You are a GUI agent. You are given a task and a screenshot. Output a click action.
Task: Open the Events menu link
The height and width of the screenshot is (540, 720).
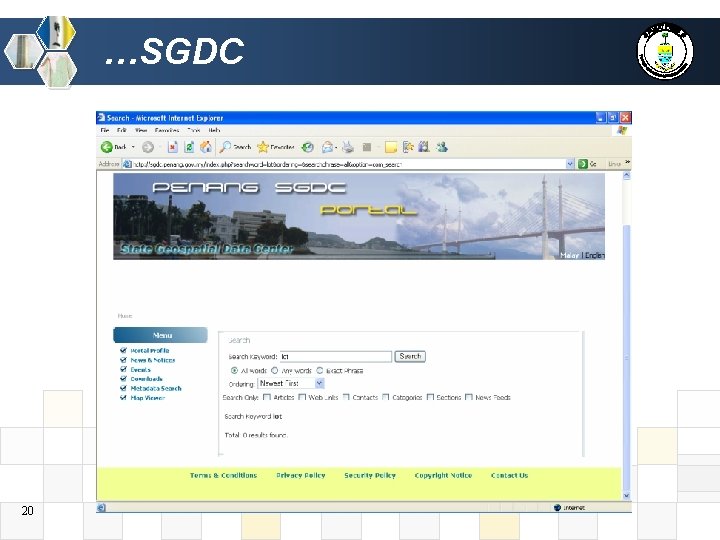[141, 370]
